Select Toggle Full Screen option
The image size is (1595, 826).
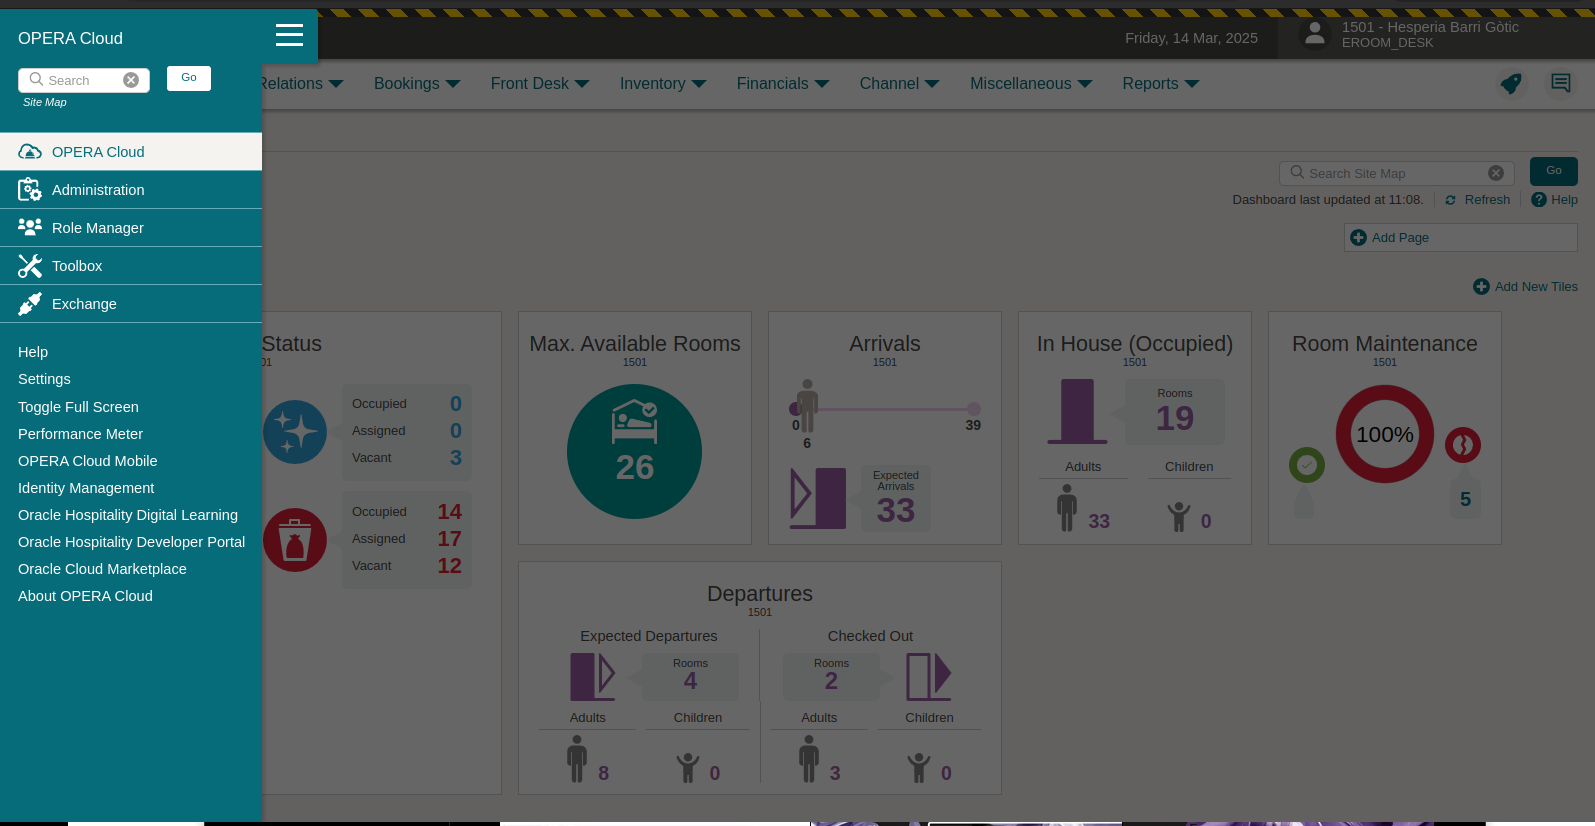pyautogui.click(x=78, y=407)
